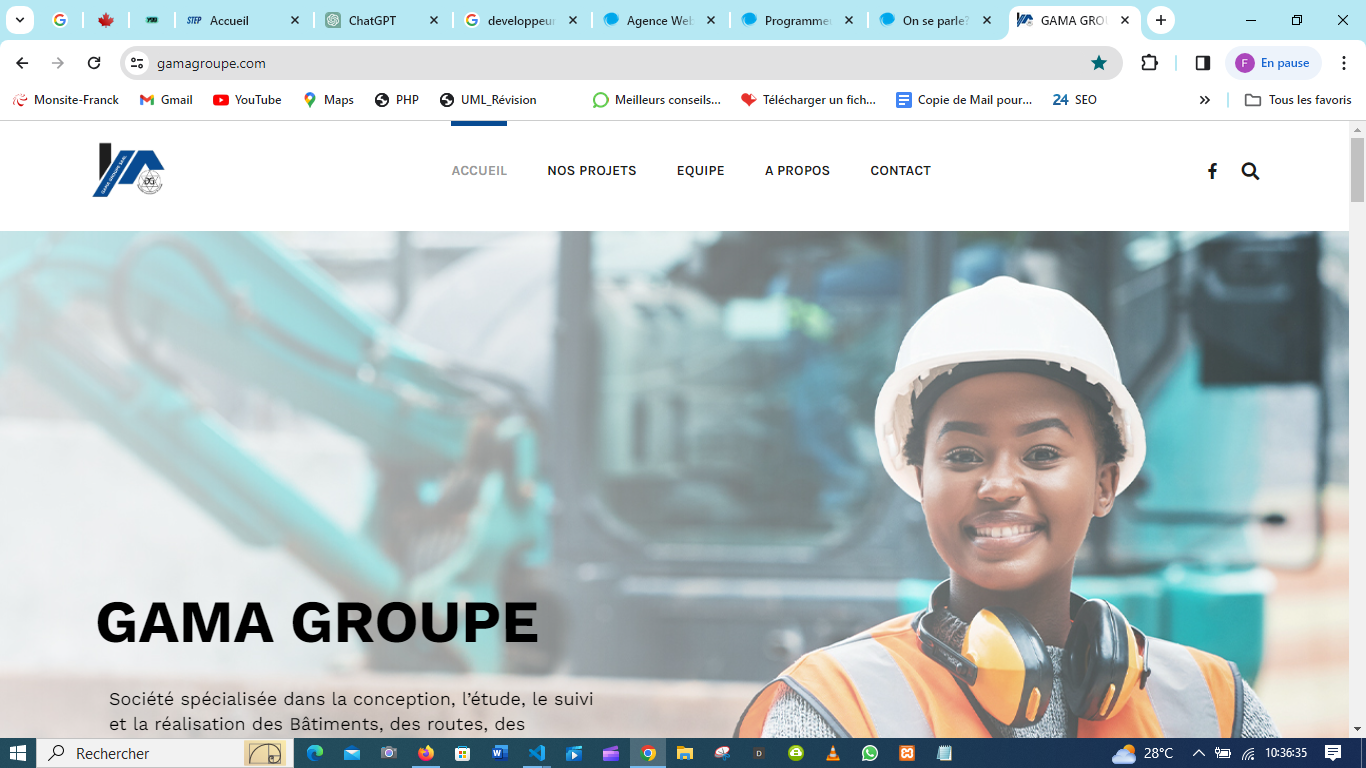Image resolution: width=1366 pixels, height=768 pixels.
Task: Open the Monsite-Franck bookmark
Action: coord(66,100)
